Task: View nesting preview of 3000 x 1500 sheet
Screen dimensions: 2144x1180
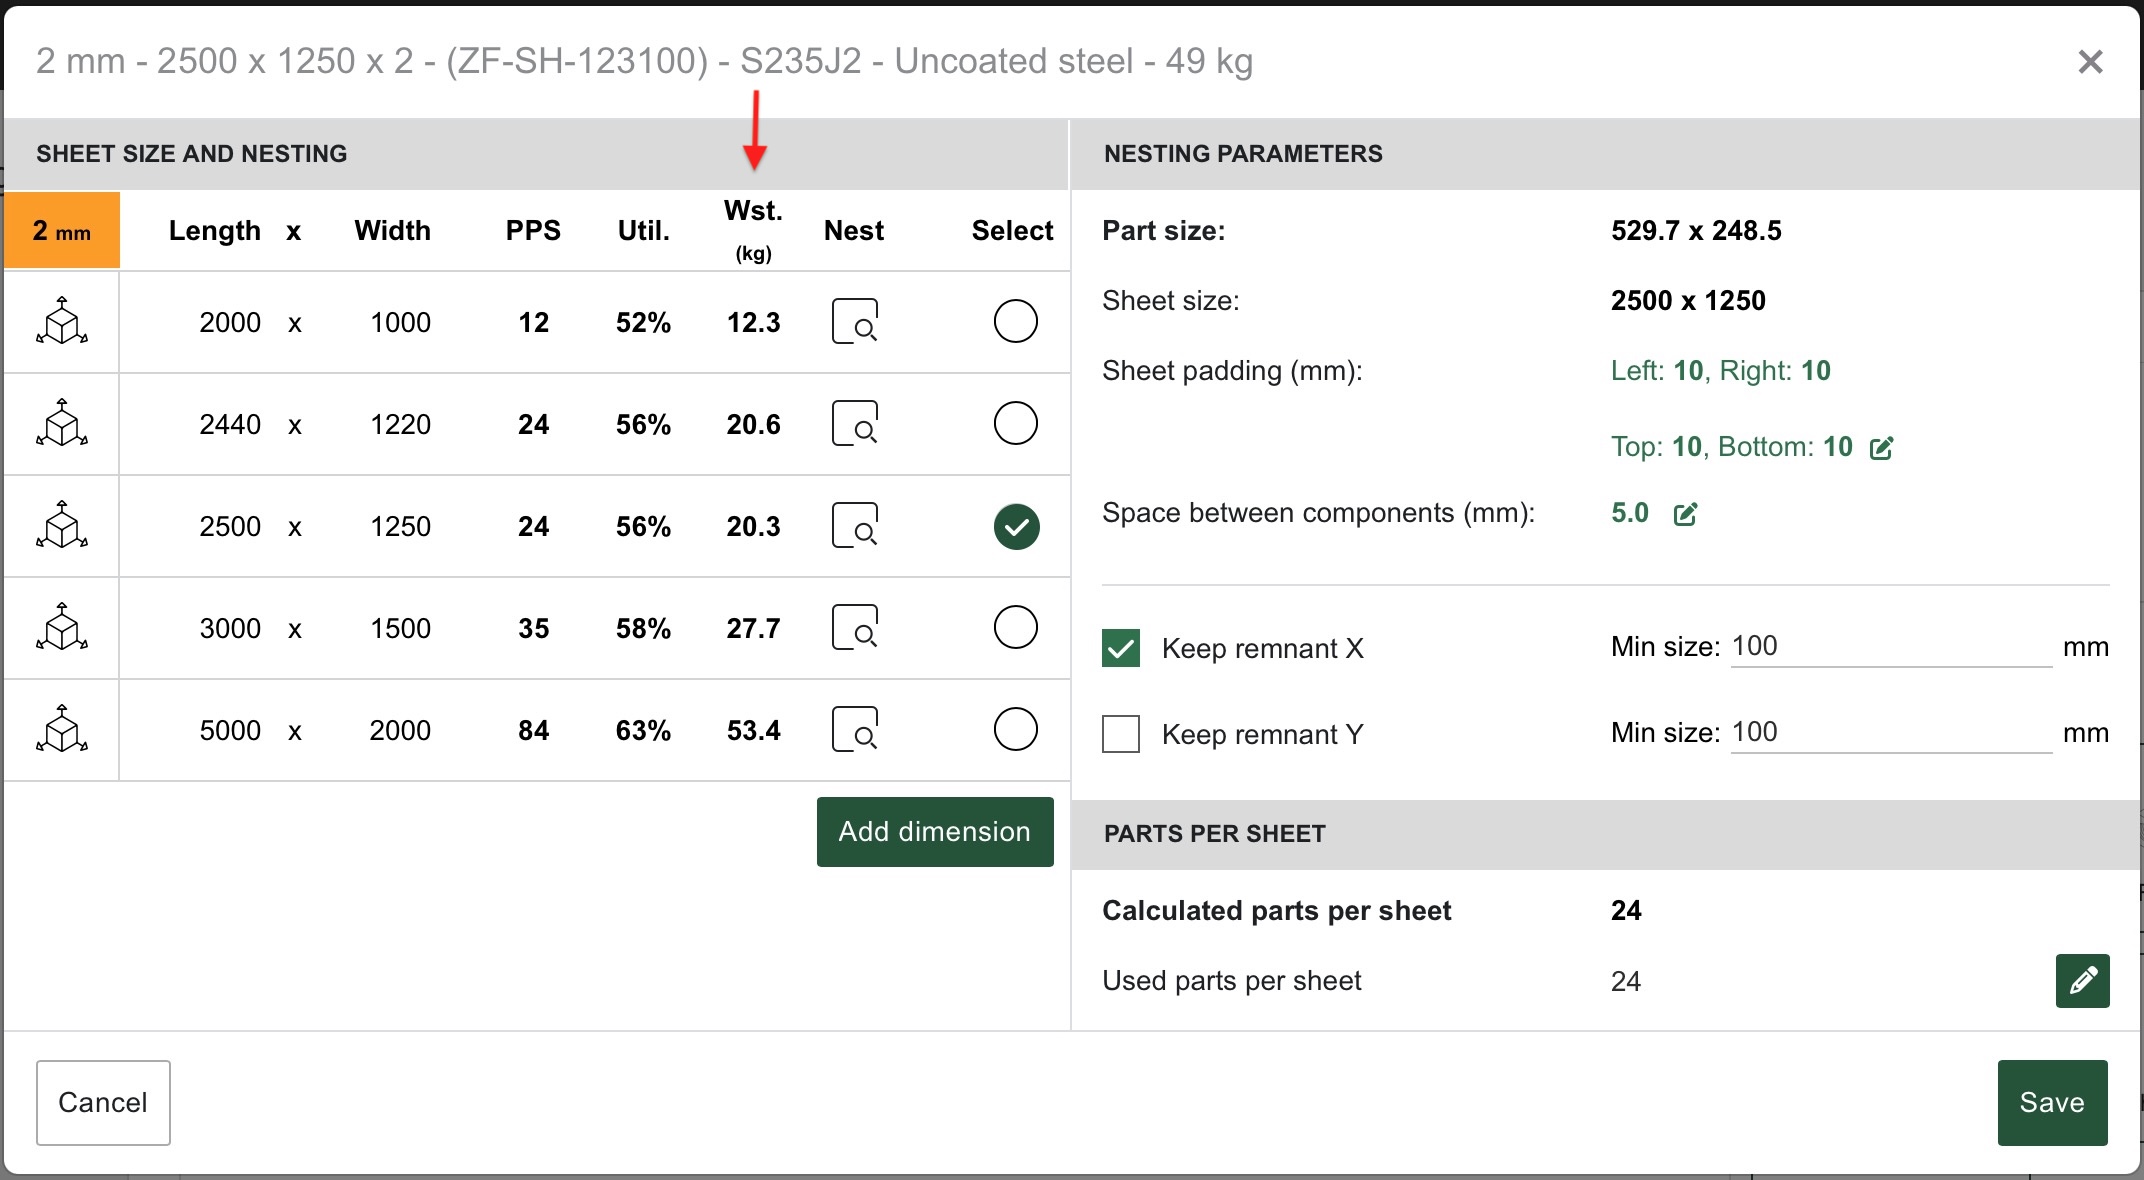Action: 855,628
